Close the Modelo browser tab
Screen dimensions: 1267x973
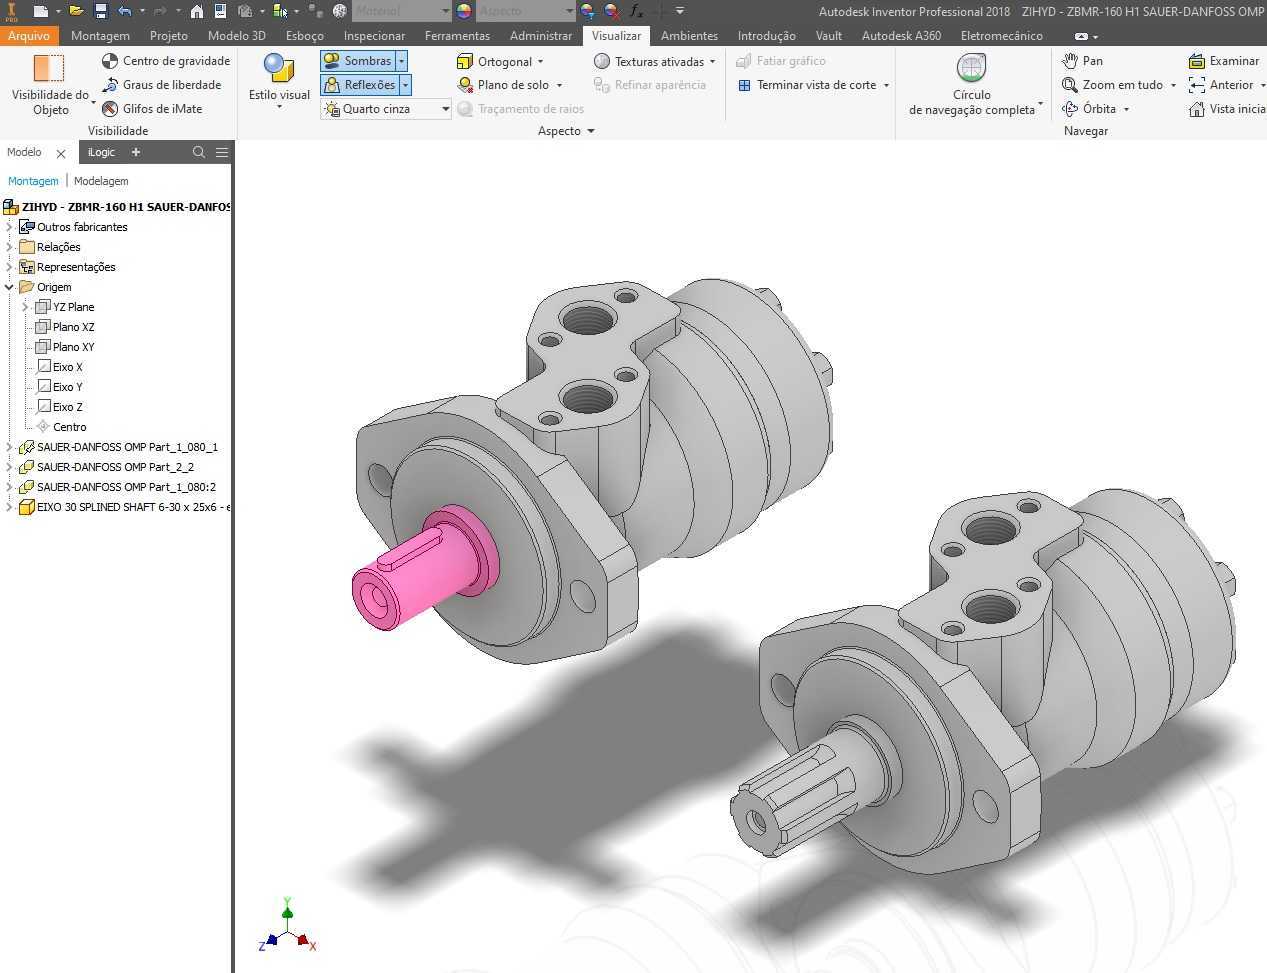click(61, 153)
